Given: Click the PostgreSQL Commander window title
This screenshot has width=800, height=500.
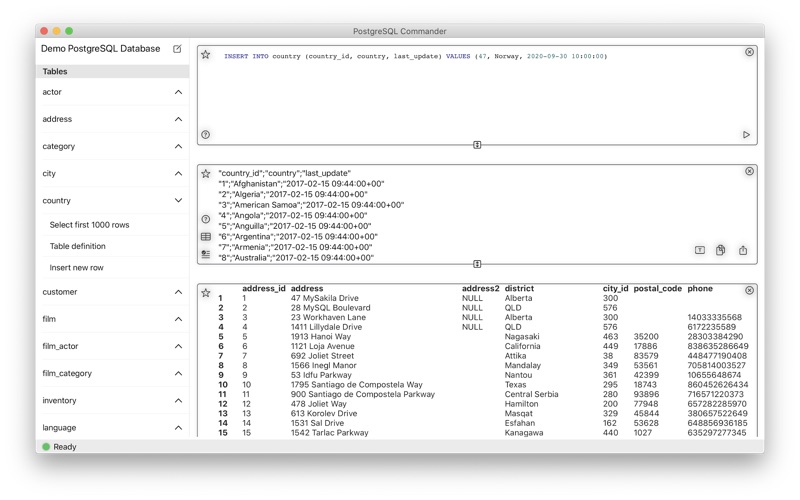Looking at the screenshot, I should (399, 31).
